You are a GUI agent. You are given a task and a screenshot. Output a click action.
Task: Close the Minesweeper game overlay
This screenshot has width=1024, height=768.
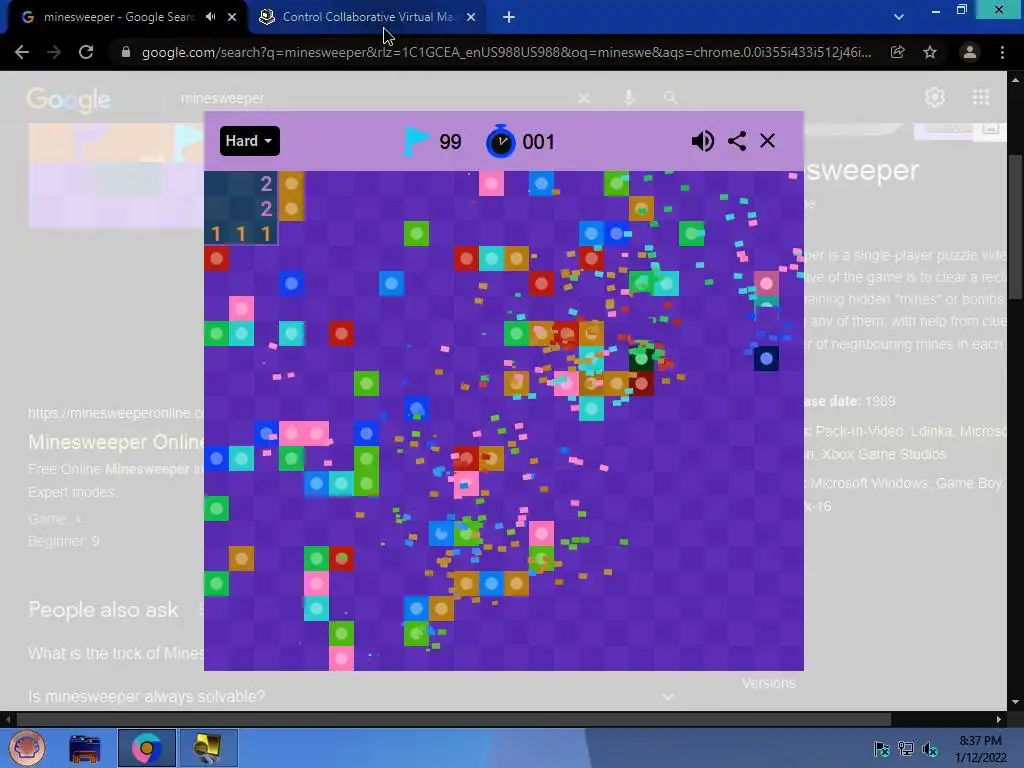point(767,141)
